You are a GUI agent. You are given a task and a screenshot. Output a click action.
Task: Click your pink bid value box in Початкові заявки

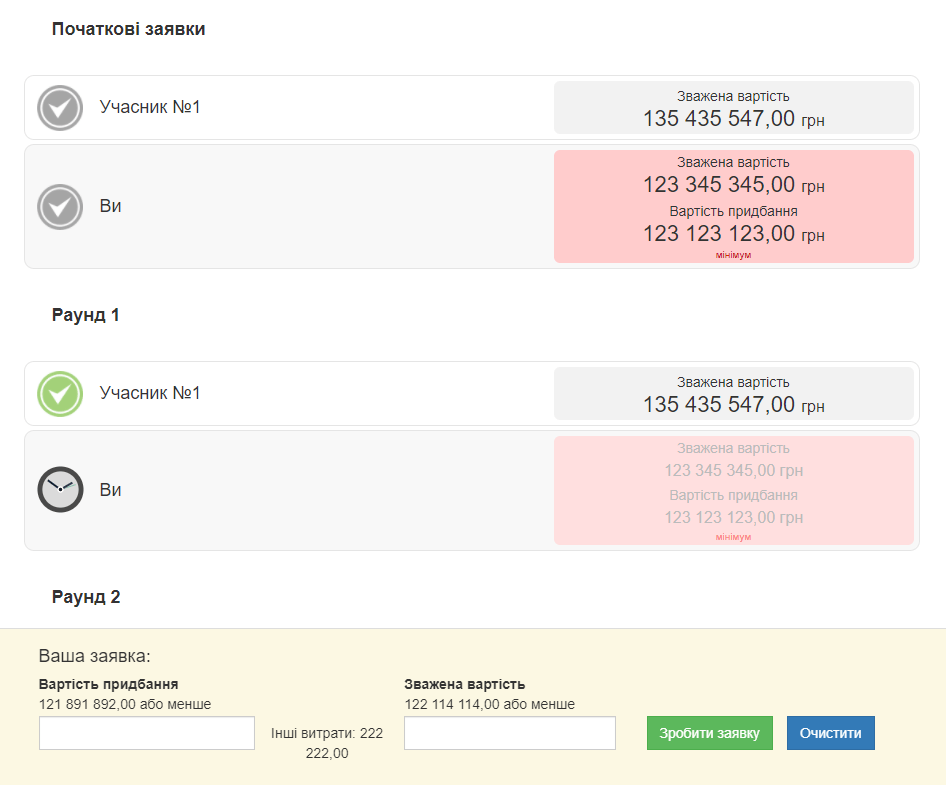click(733, 207)
